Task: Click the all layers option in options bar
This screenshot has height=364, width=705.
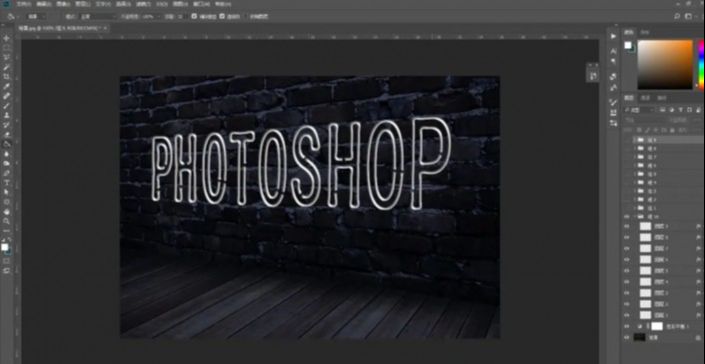Action: [259, 16]
